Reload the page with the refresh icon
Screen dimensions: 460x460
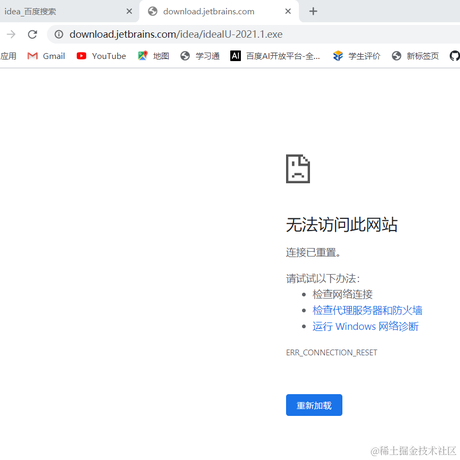[x=32, y=34]
